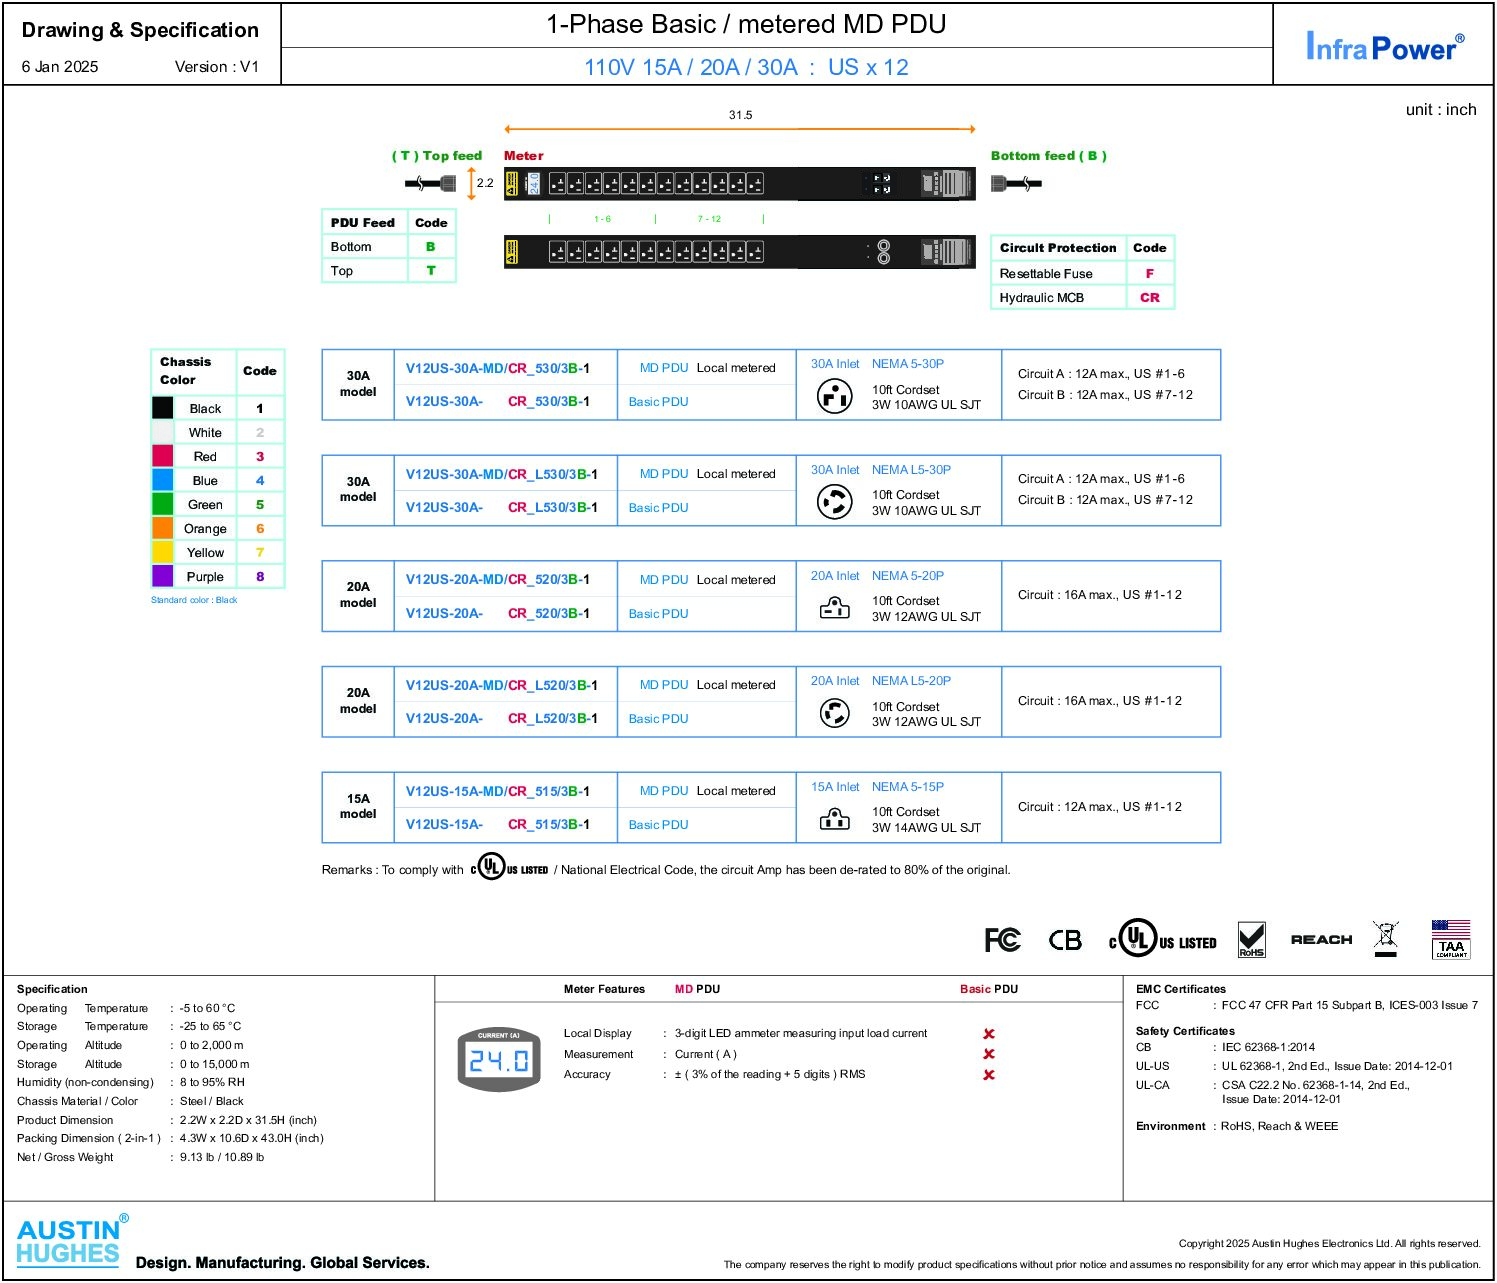The height and width of the screenshot is (1283, 1497).
Task: Select the White chassis color swatch
Action: 163,432
